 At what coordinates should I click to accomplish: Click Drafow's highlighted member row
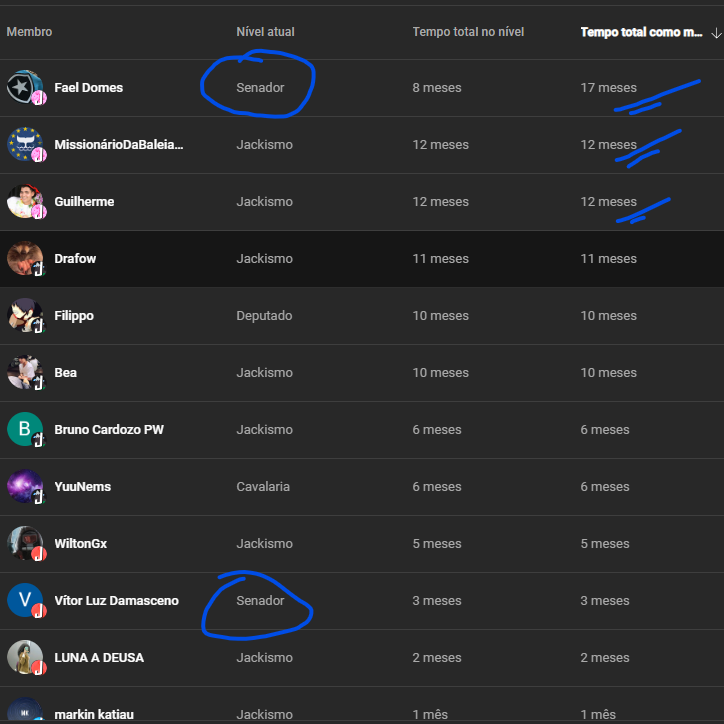pos(362,259)
